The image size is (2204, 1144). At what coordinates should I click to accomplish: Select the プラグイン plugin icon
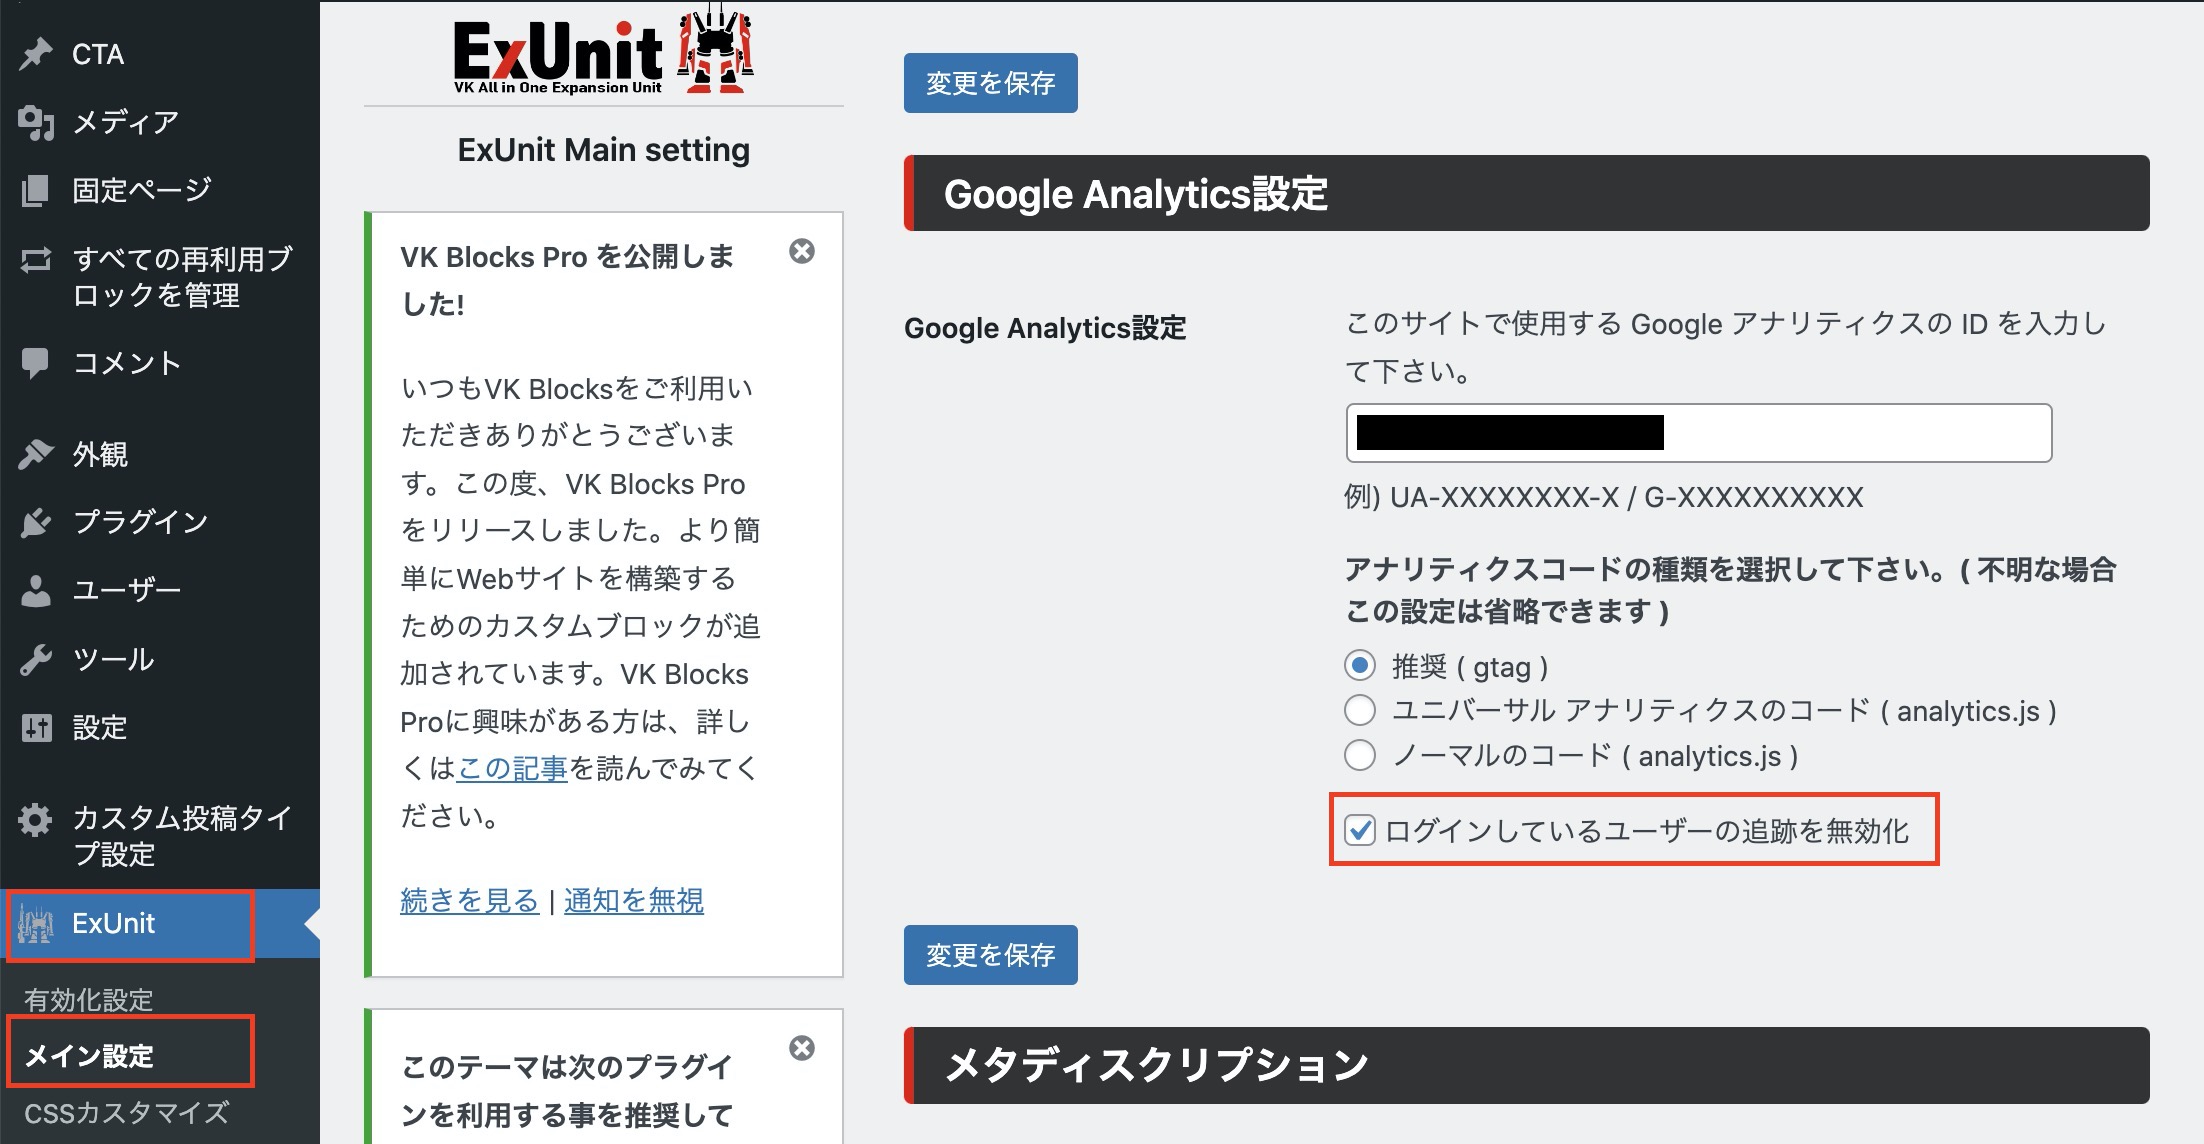36,521
